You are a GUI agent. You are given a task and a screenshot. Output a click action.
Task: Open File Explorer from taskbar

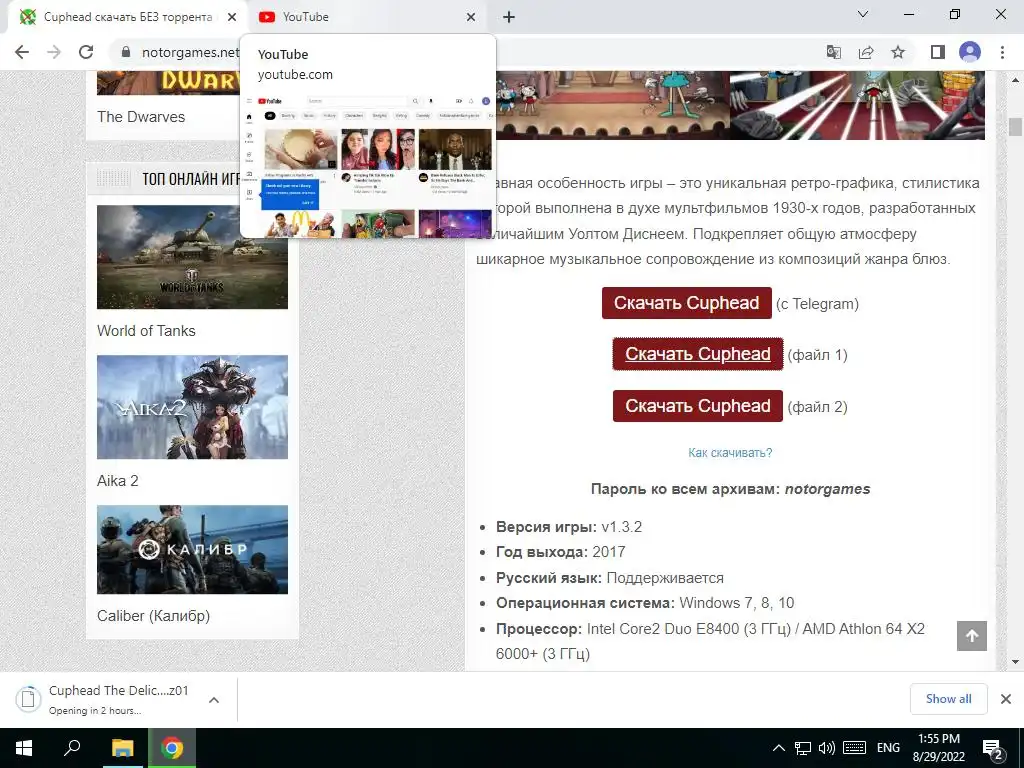click(122, 748)
